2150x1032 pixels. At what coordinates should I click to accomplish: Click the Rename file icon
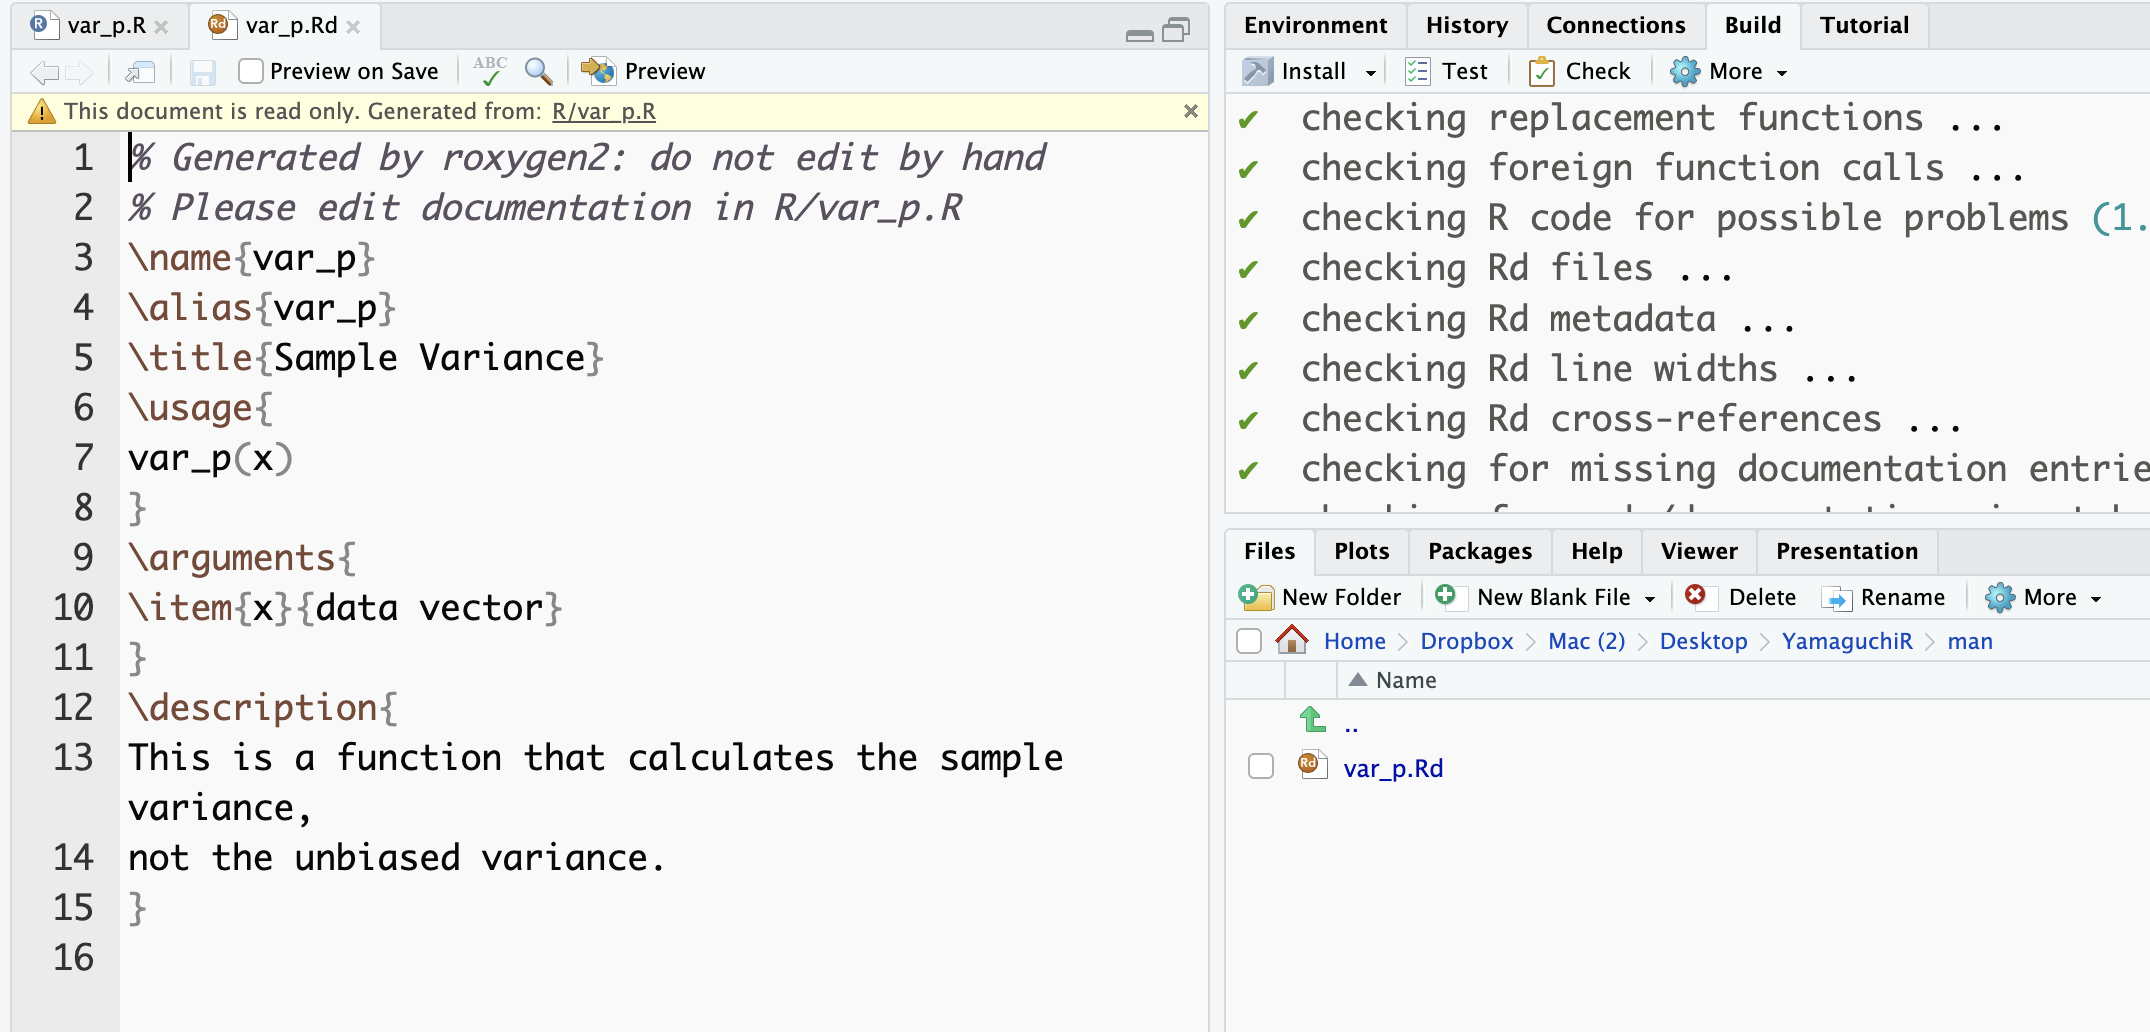point(1836,598)
